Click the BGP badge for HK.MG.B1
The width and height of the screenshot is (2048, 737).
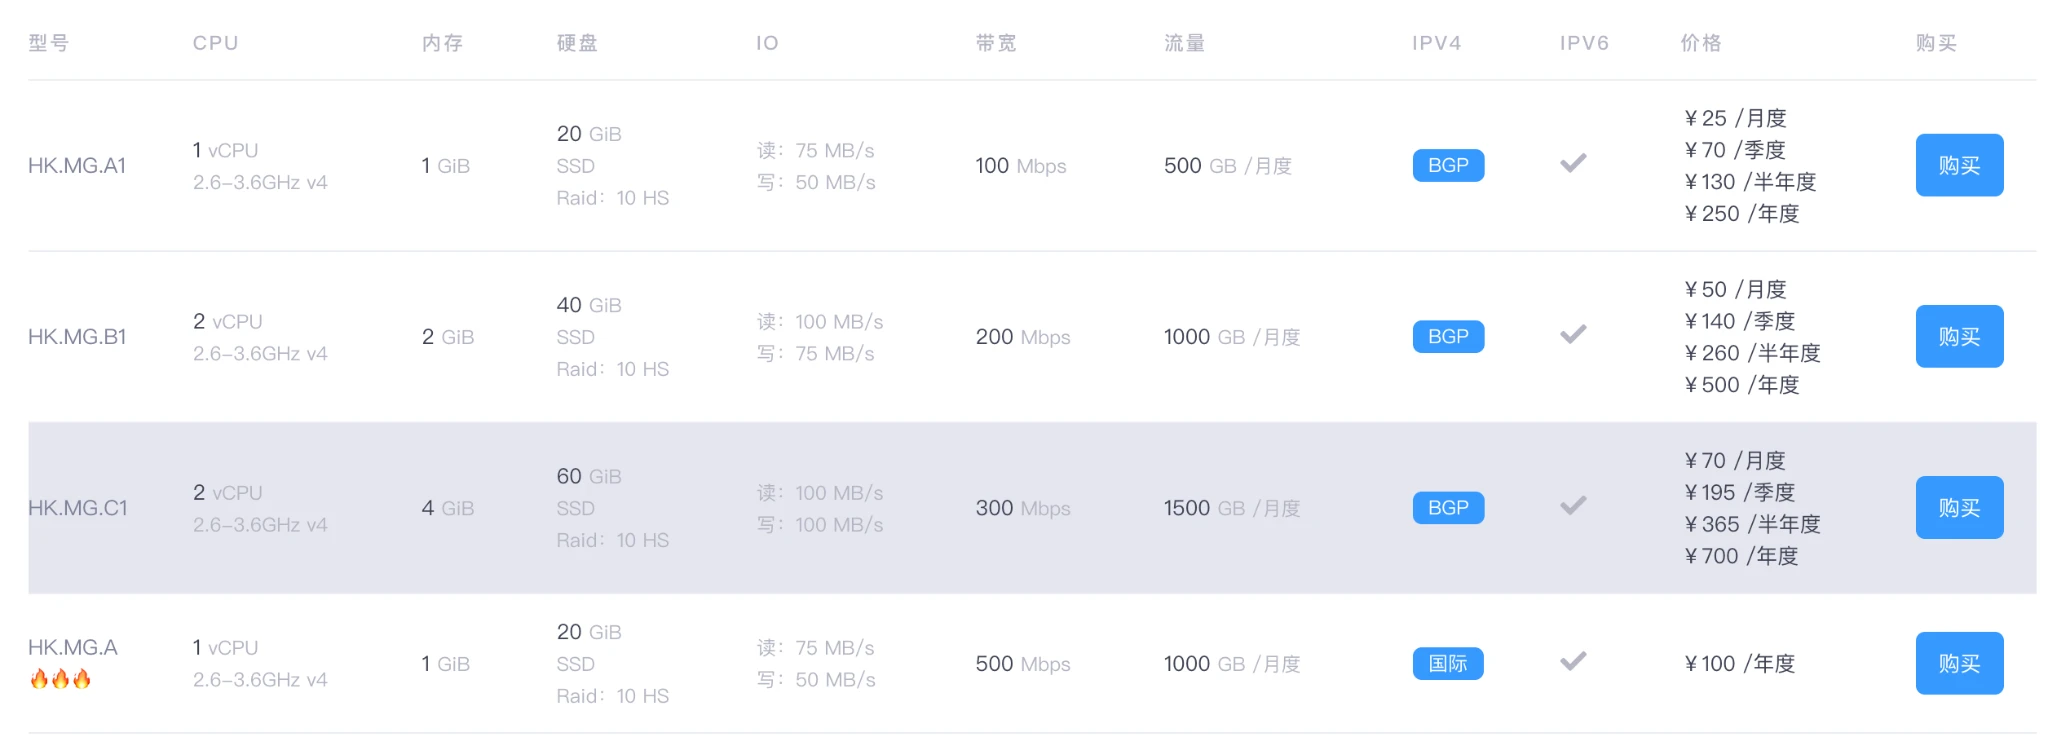pos(1448,337)
